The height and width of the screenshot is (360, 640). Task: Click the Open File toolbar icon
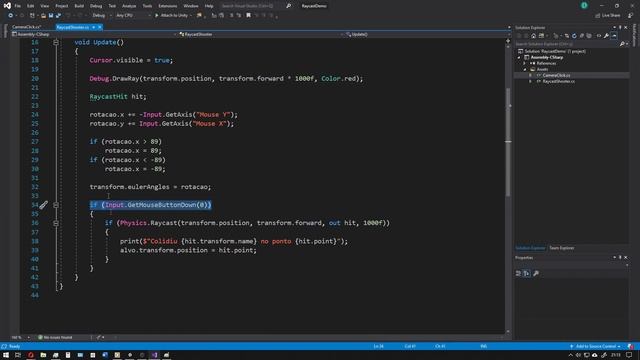(x=43, y=16)
